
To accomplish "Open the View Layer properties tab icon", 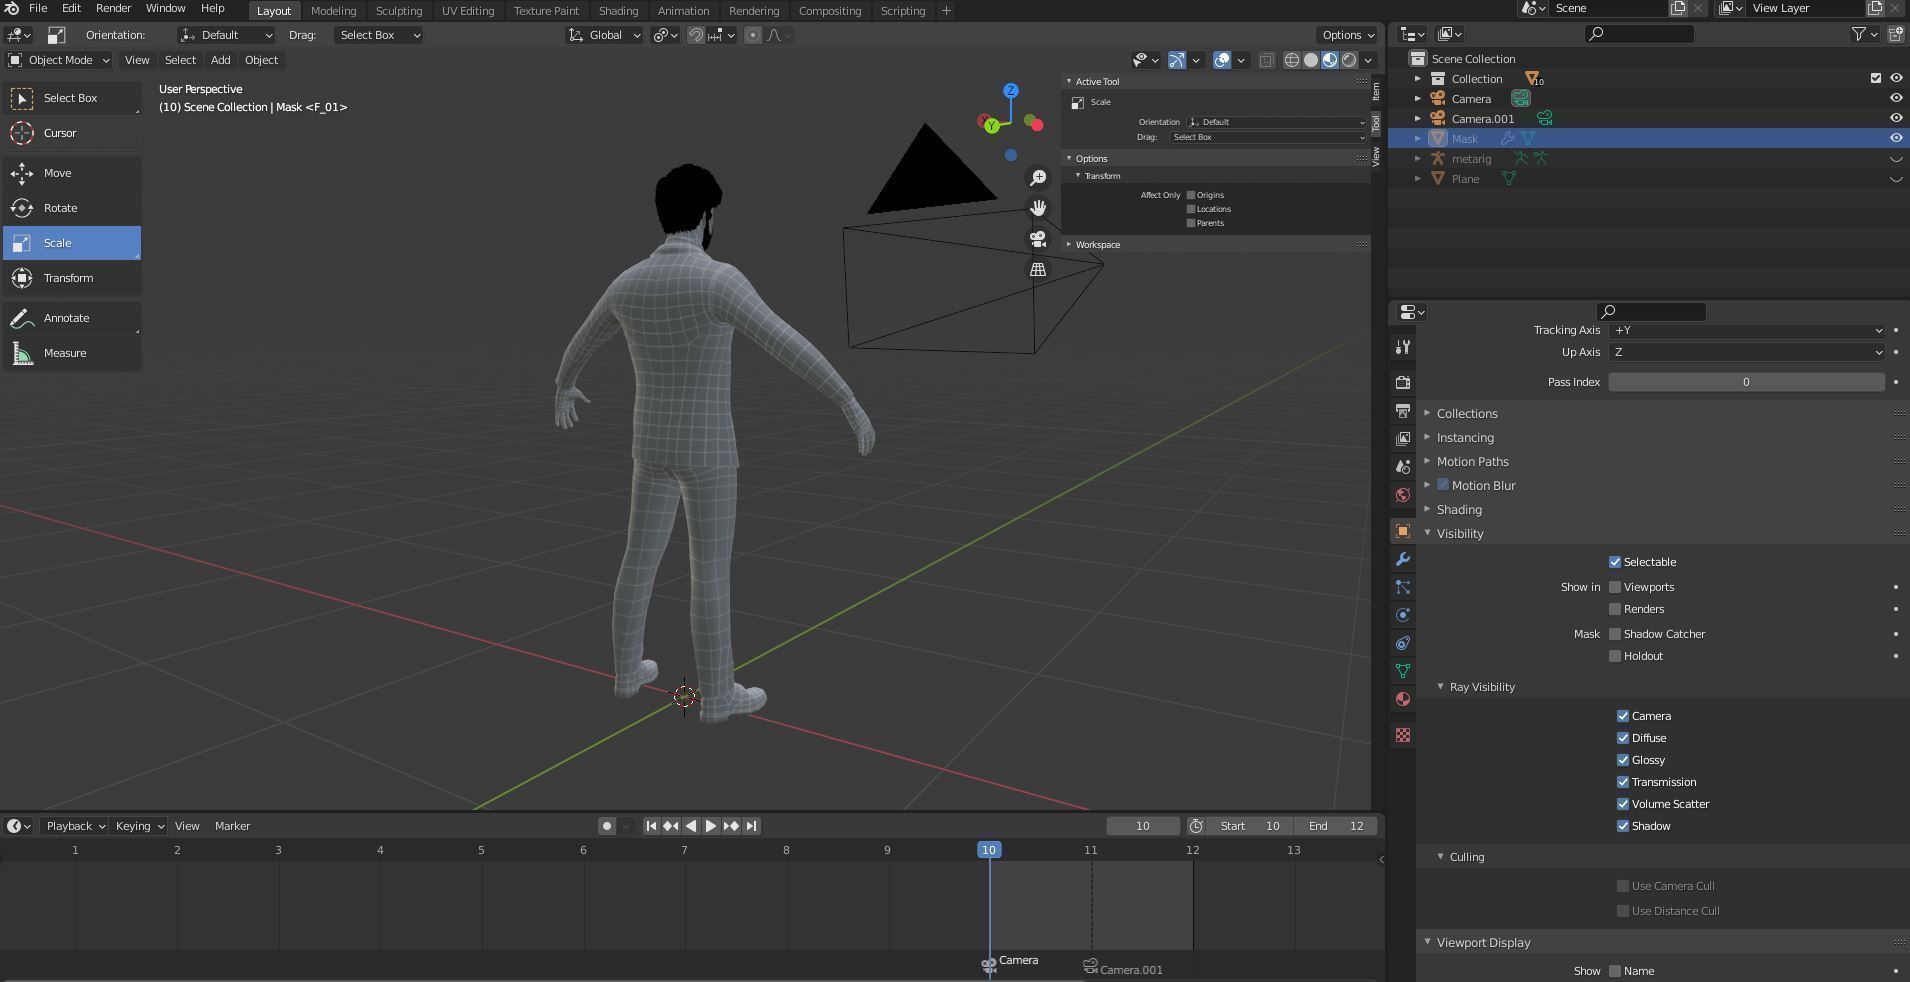I will [1403, 438].
